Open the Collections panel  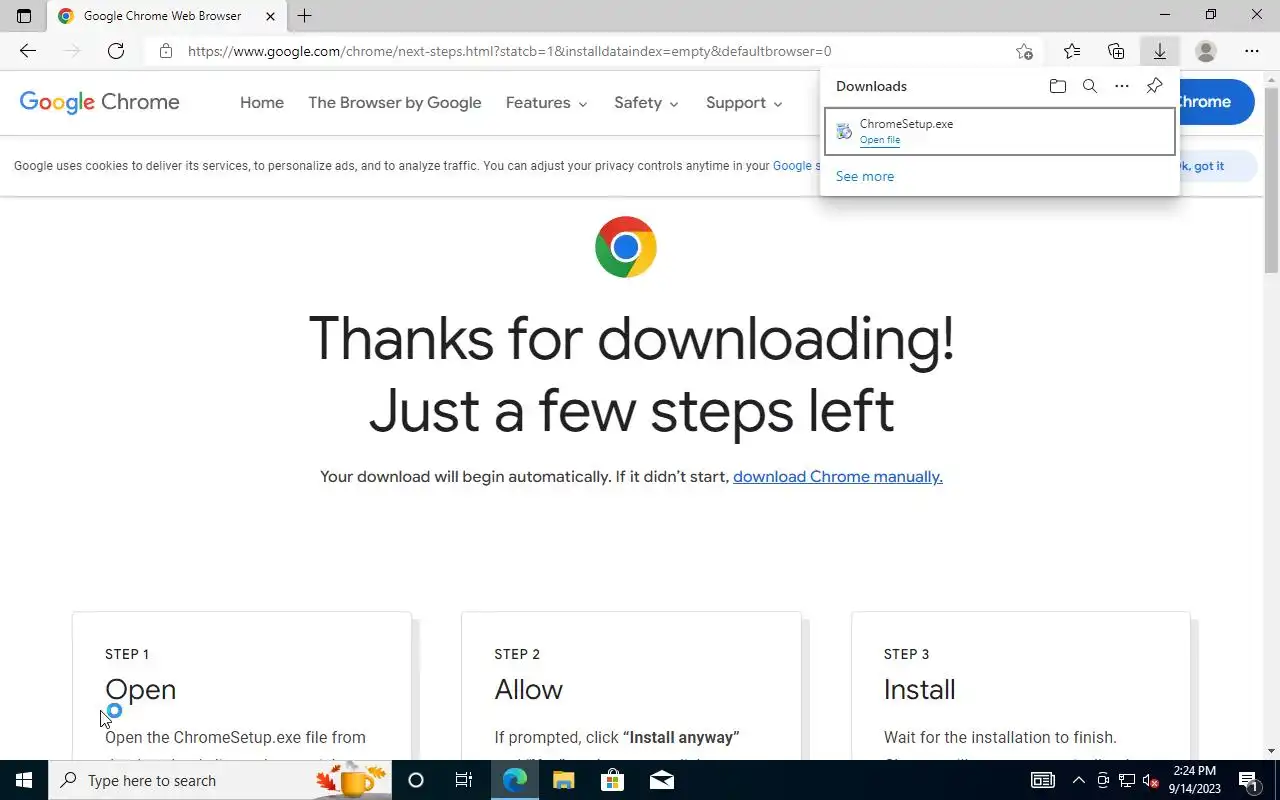(x=1116, y=51)
